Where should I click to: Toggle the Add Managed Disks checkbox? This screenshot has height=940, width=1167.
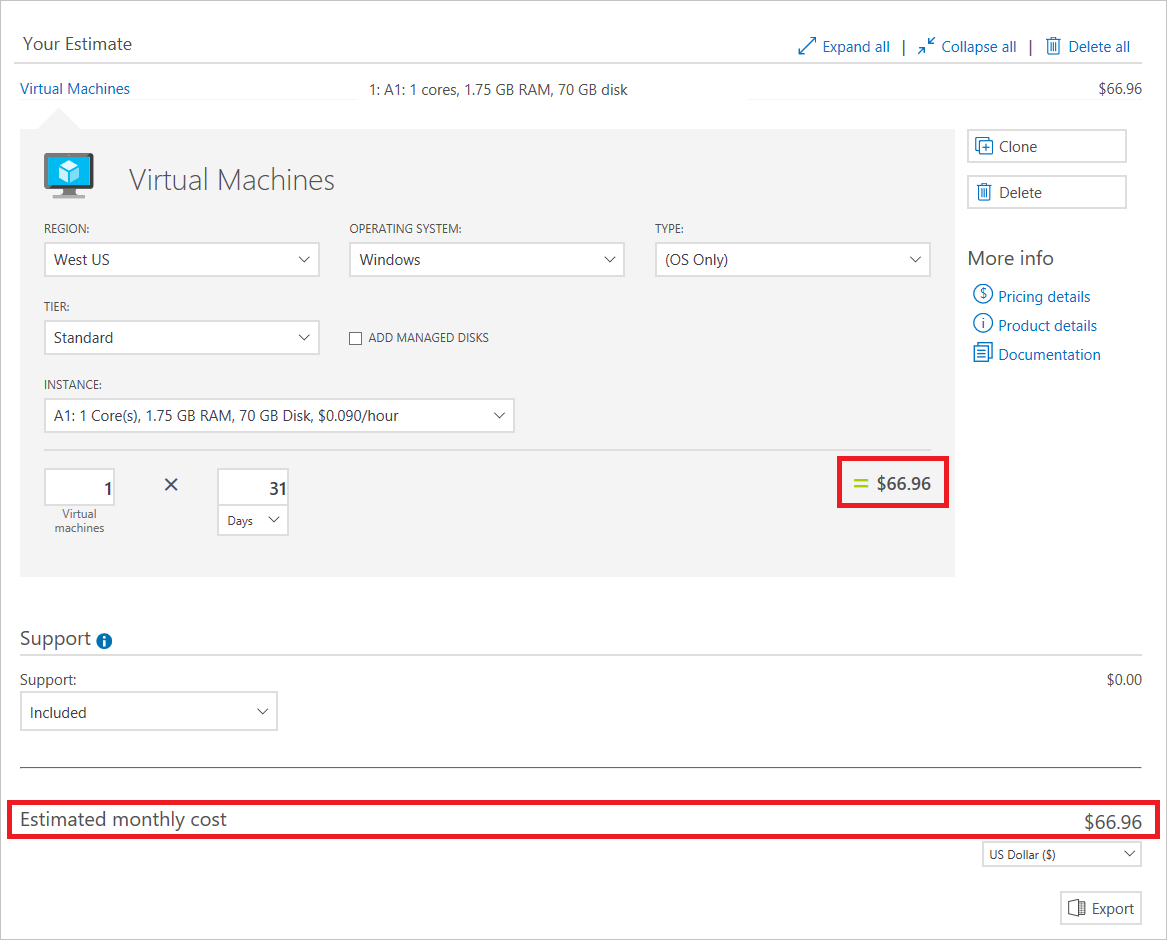pyautogui.click(x=356, y=339)
